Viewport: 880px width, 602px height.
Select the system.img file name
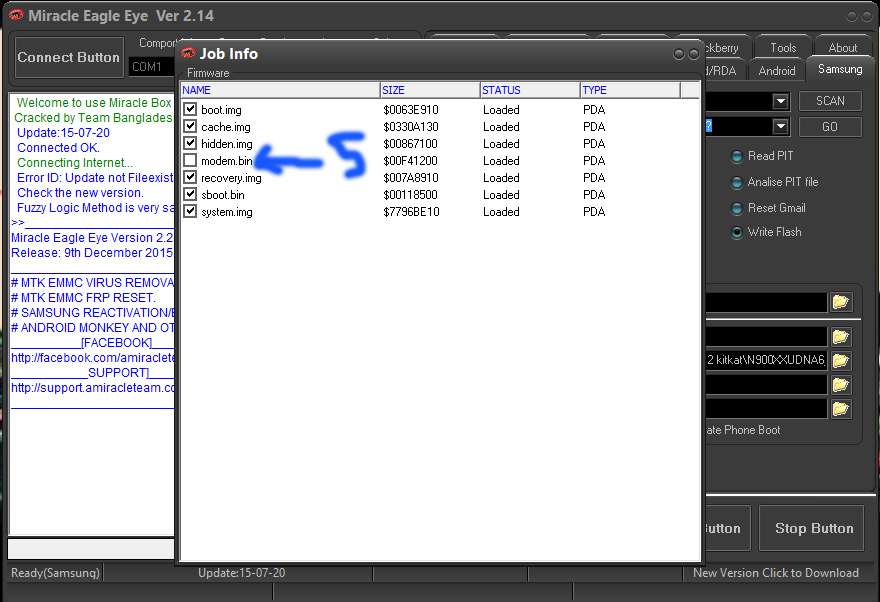click(227, 212)
